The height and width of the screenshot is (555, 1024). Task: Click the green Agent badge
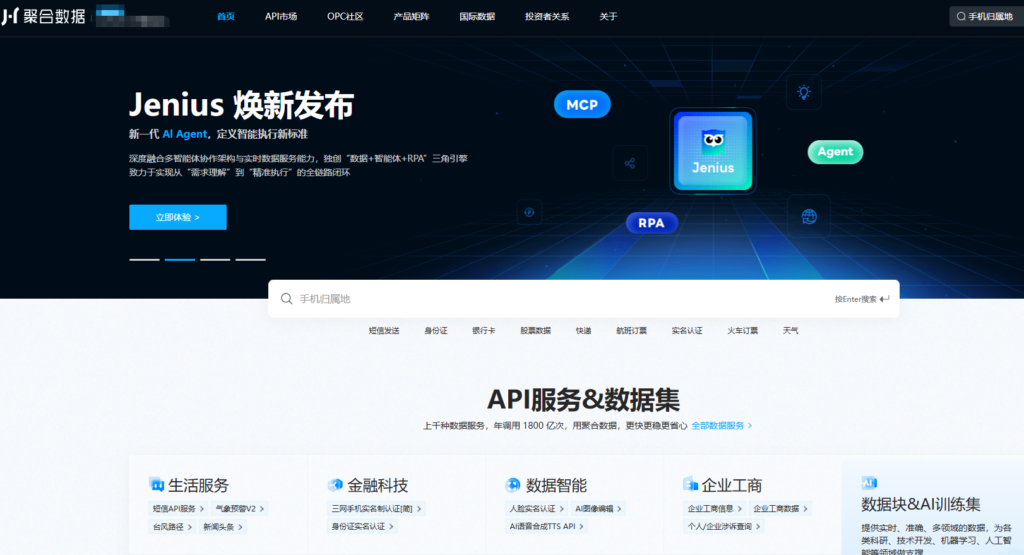(x=835, y=151)
